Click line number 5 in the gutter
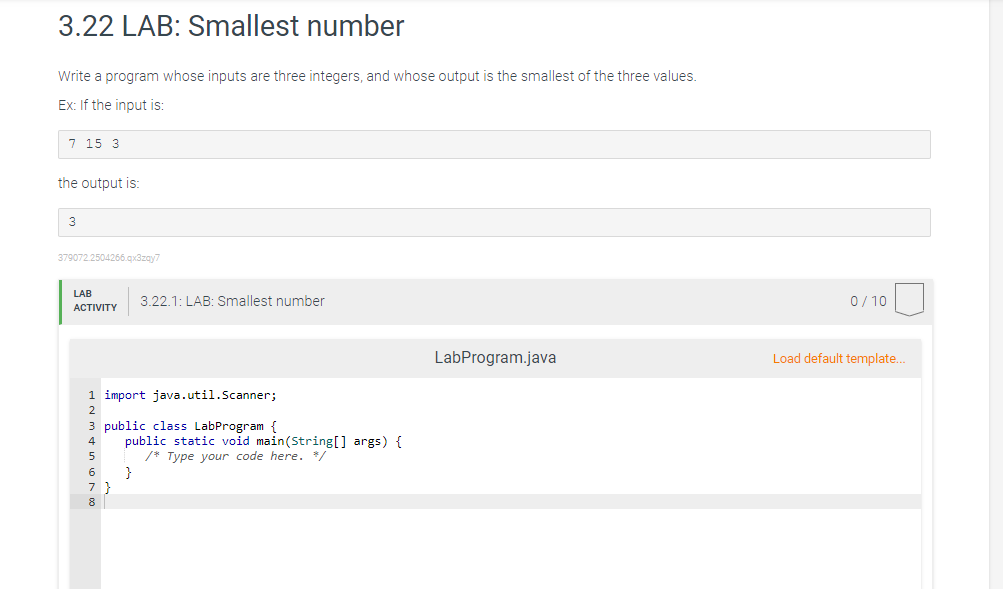Screen dimensions: 1003x589 pos(91,457)
